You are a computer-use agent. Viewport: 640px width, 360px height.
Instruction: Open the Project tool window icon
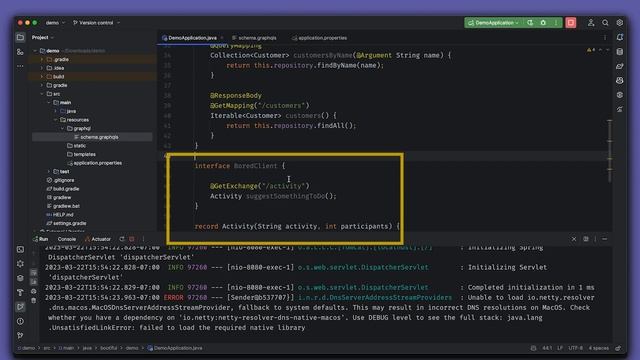(20, 38)
